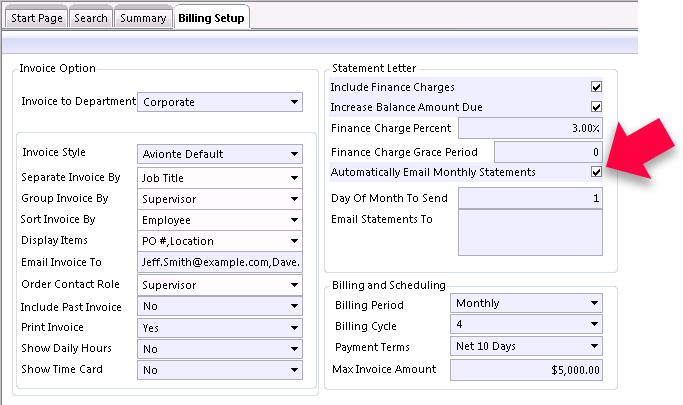
Task: Expand the Invoice Style dropdown
Action: pyautogui.click(x=220, y=154)
